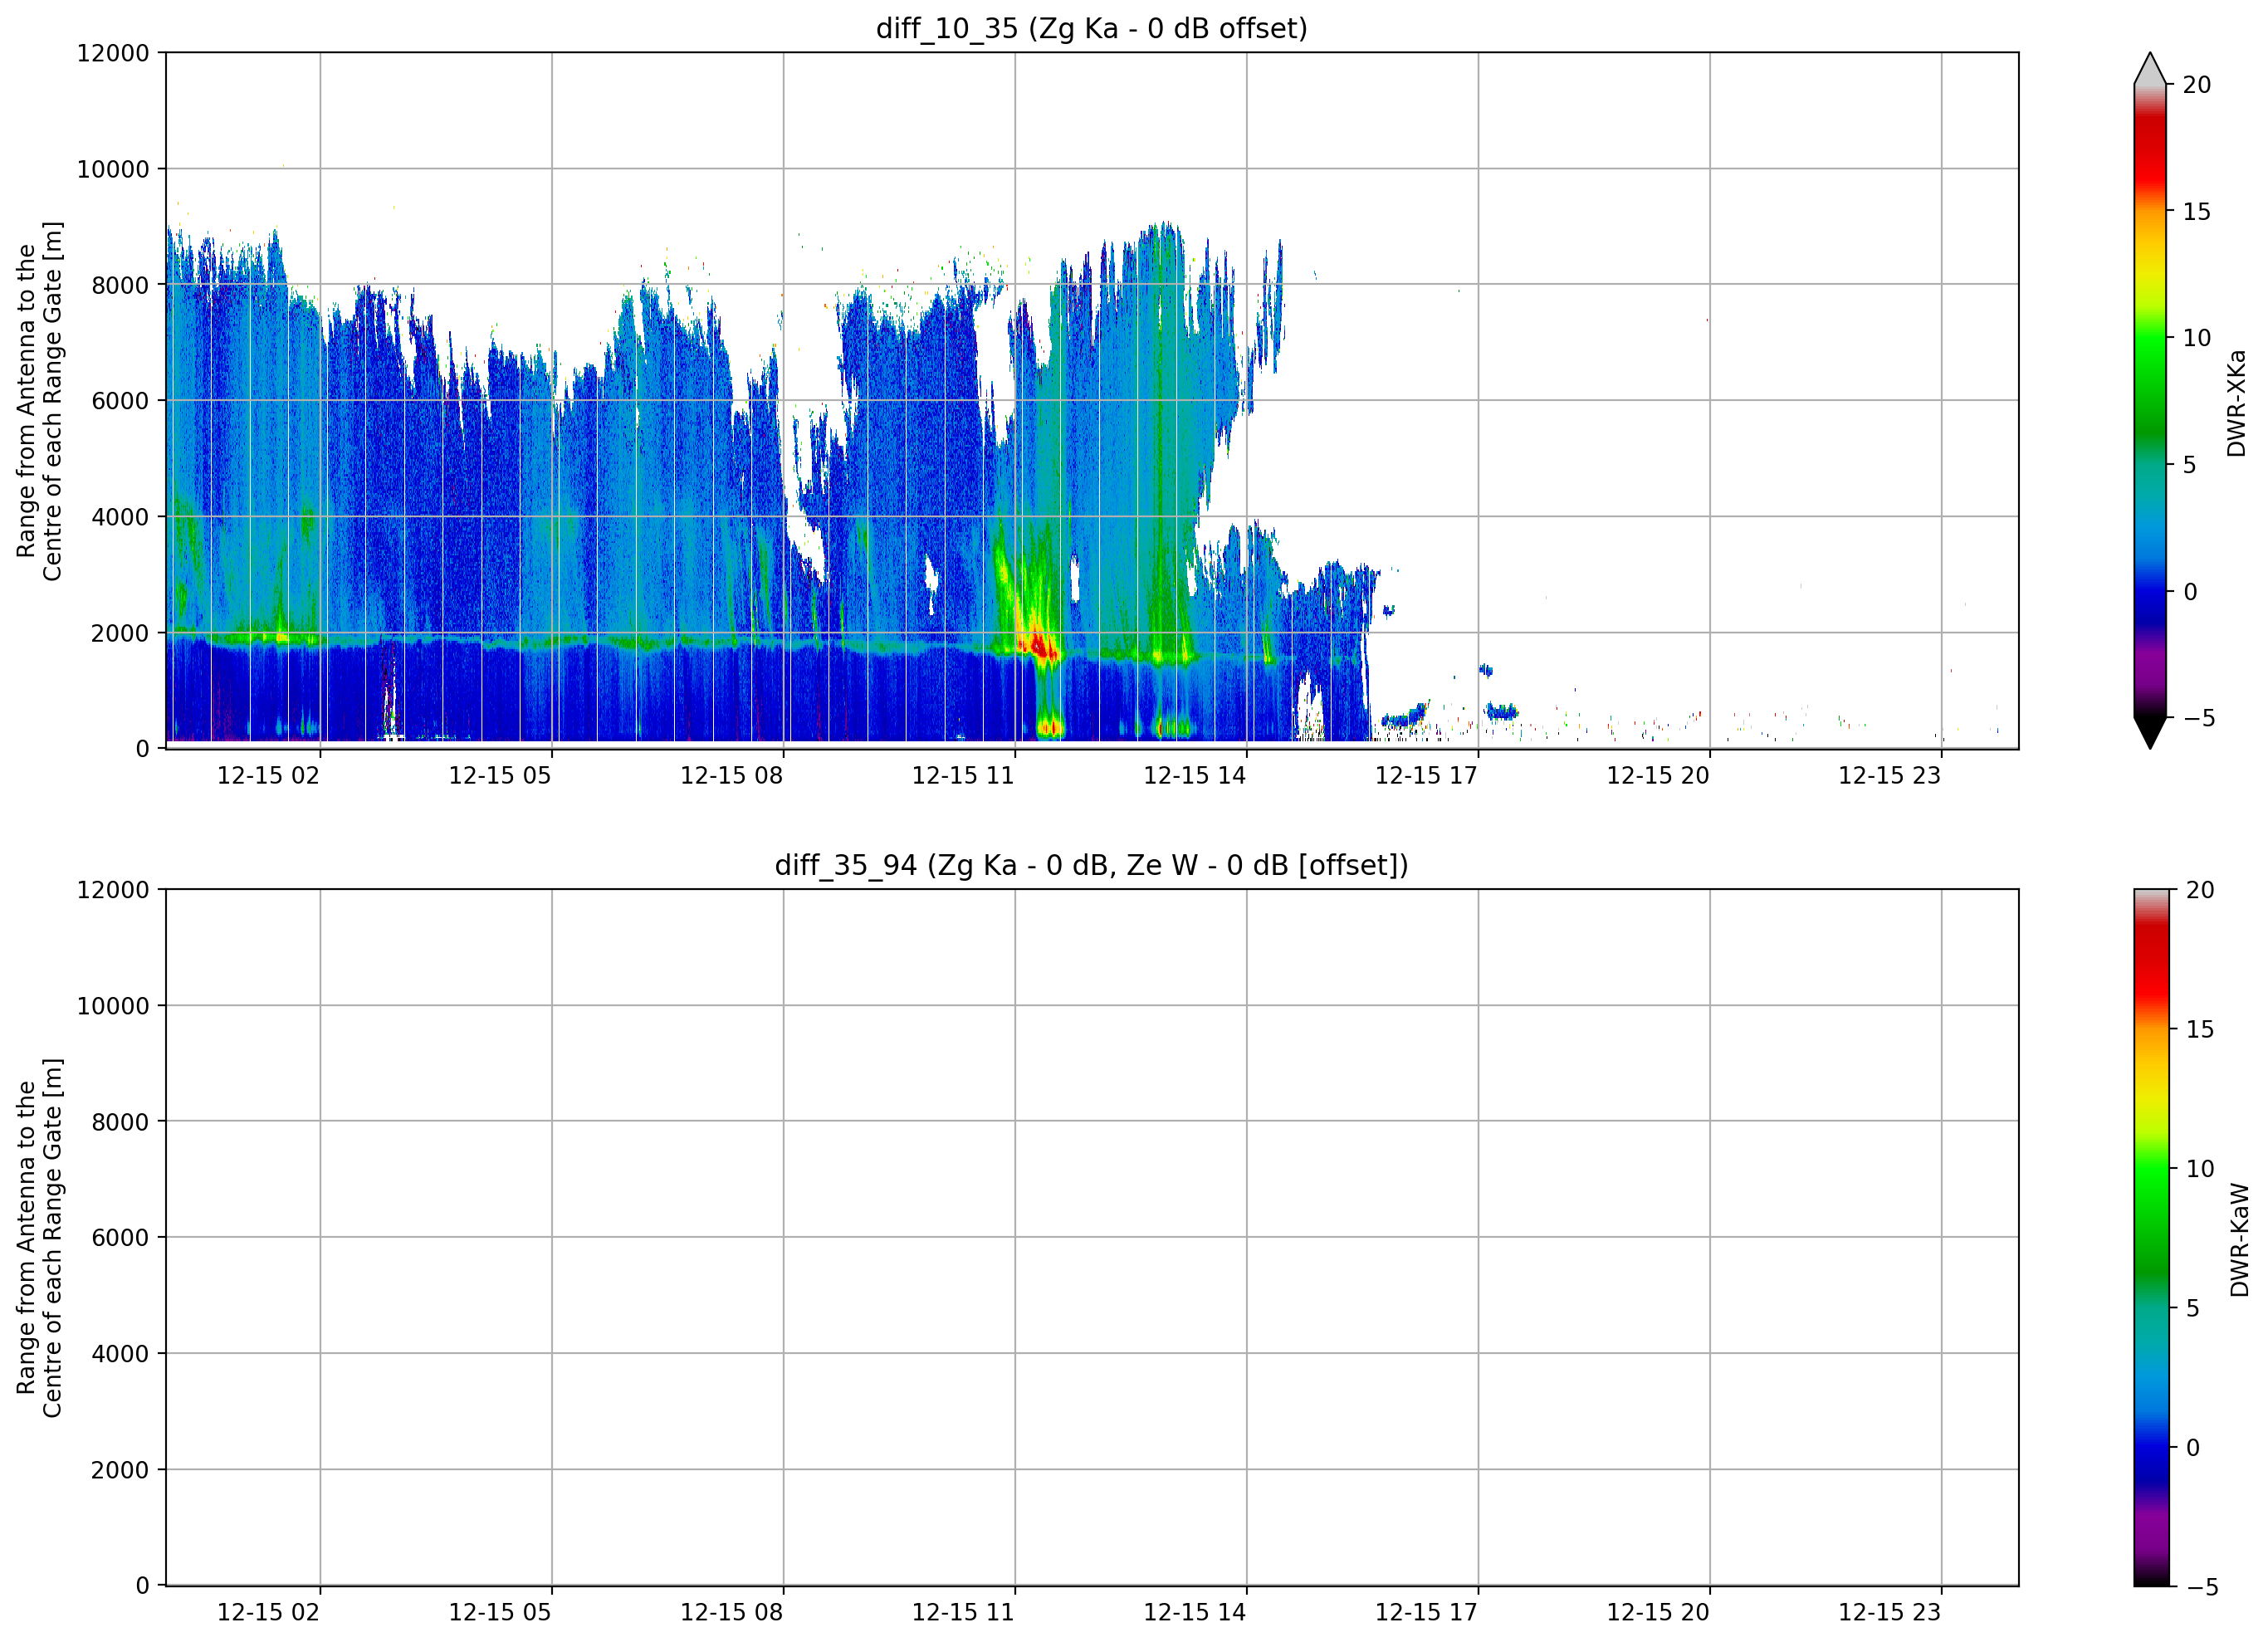This screenshot has height=1642, width=2268.
Task: Click the black lower arrow of top colorbar
Action: coord(2150,732)
